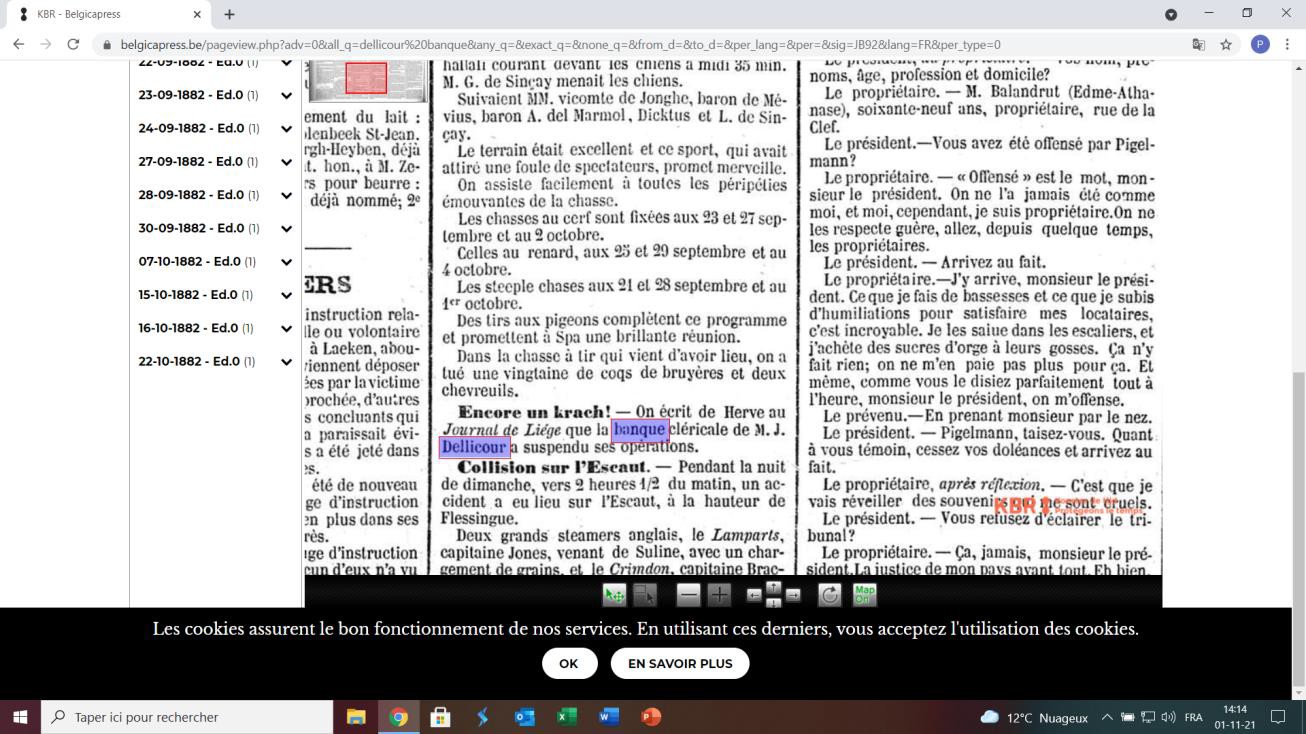1306x734 pixels.
Task: Expand the 23-09-1882 edition entry
Action: coord(286,96)
